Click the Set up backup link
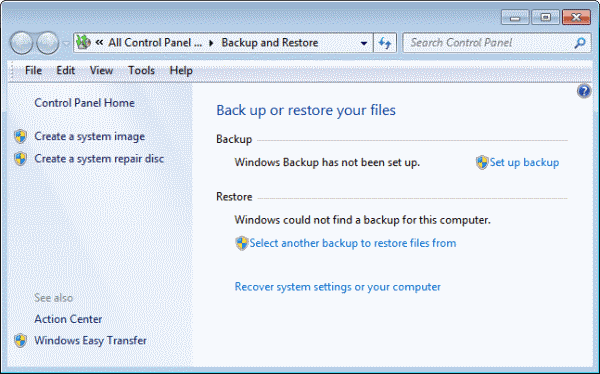Viewport: 600px width, 374px height. [x=524, y=162]
